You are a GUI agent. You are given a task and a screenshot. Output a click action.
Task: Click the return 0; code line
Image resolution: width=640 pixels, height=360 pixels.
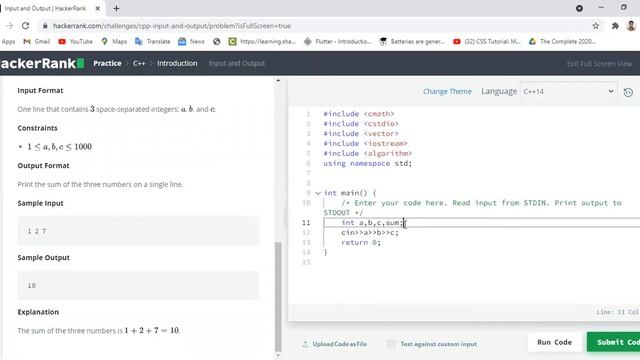click(361, 242)
